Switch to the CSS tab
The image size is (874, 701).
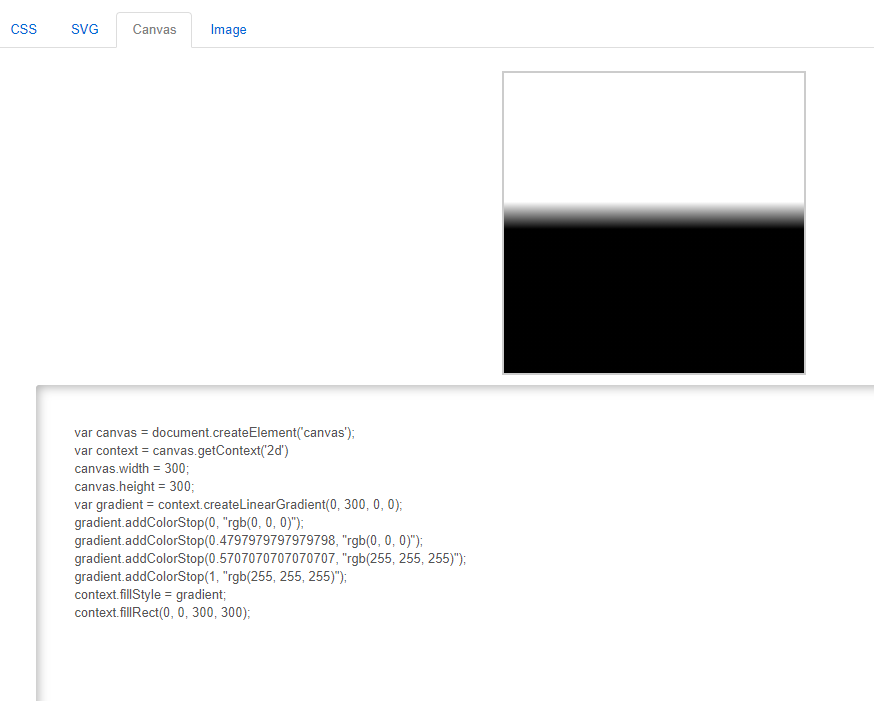[x=23, y=30]
